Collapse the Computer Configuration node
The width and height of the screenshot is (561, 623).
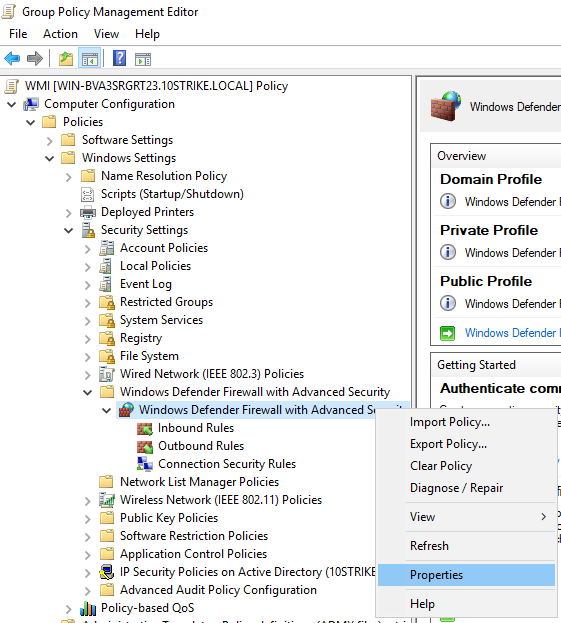[x=12, y=104]
